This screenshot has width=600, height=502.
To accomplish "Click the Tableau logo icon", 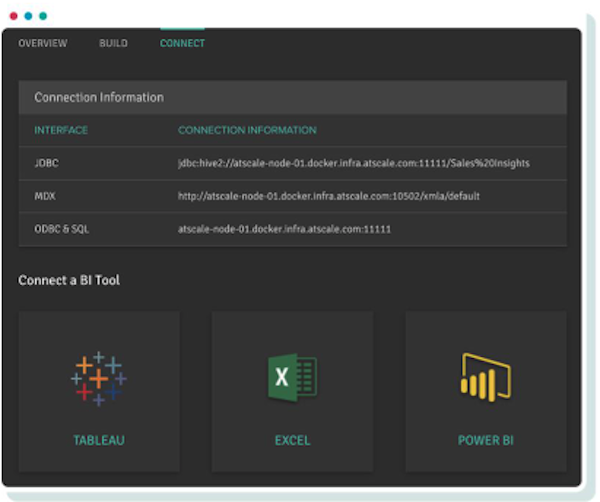I will (x=99, y=378).
